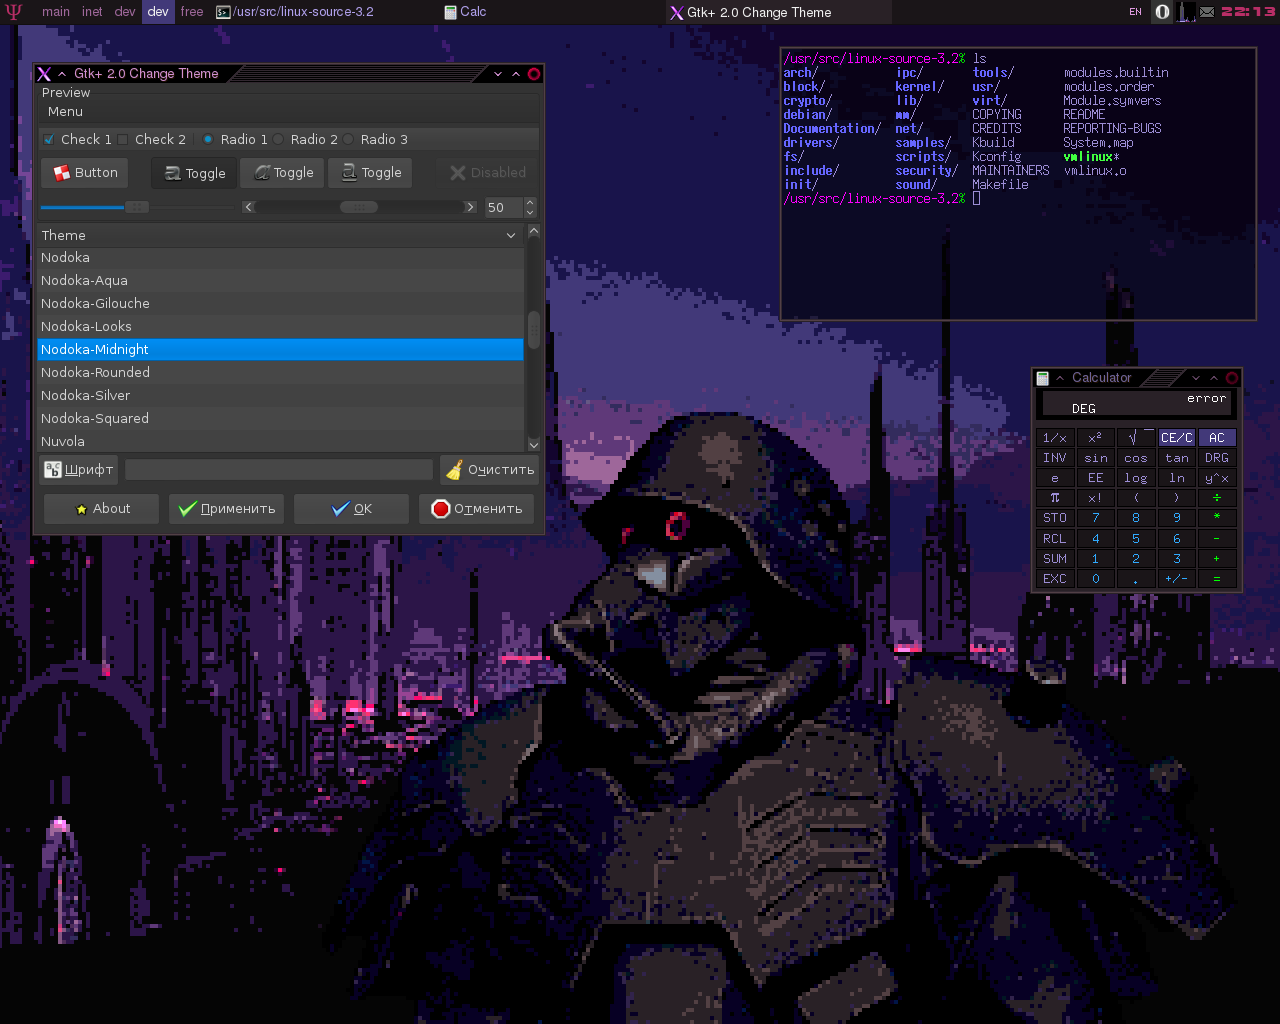Click the X icon in the Change Theme title bar
The height and width of the screenshot is (1024, 1280).
point(44,74)
